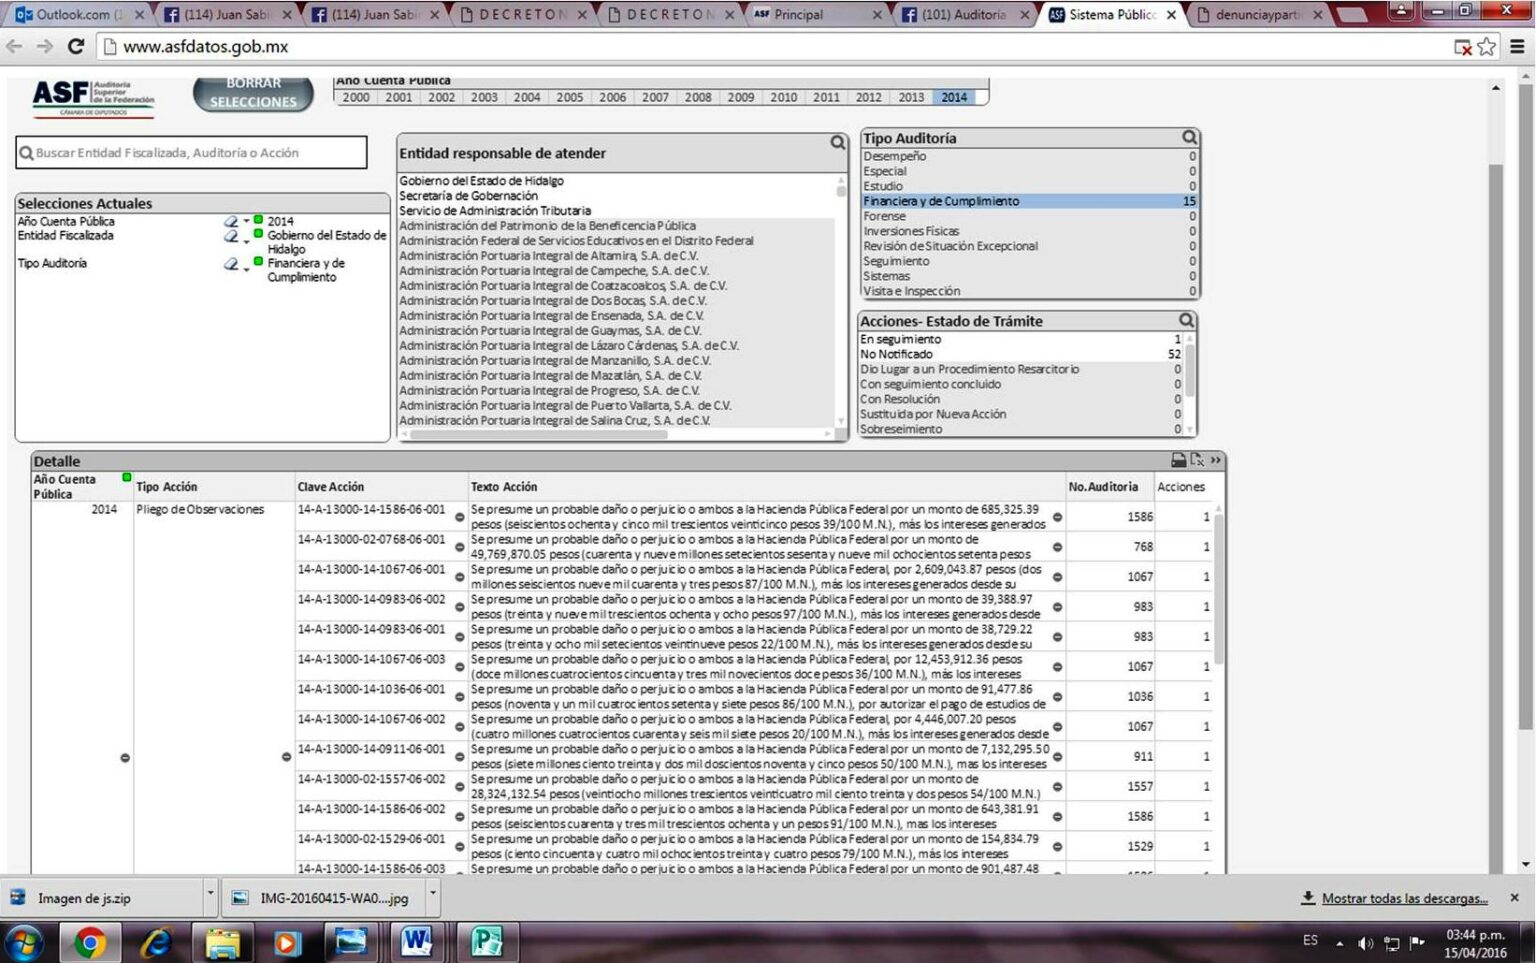Click Mostrar todas las descargas link
1536x963 pixels.
[x=1404, y=899]
